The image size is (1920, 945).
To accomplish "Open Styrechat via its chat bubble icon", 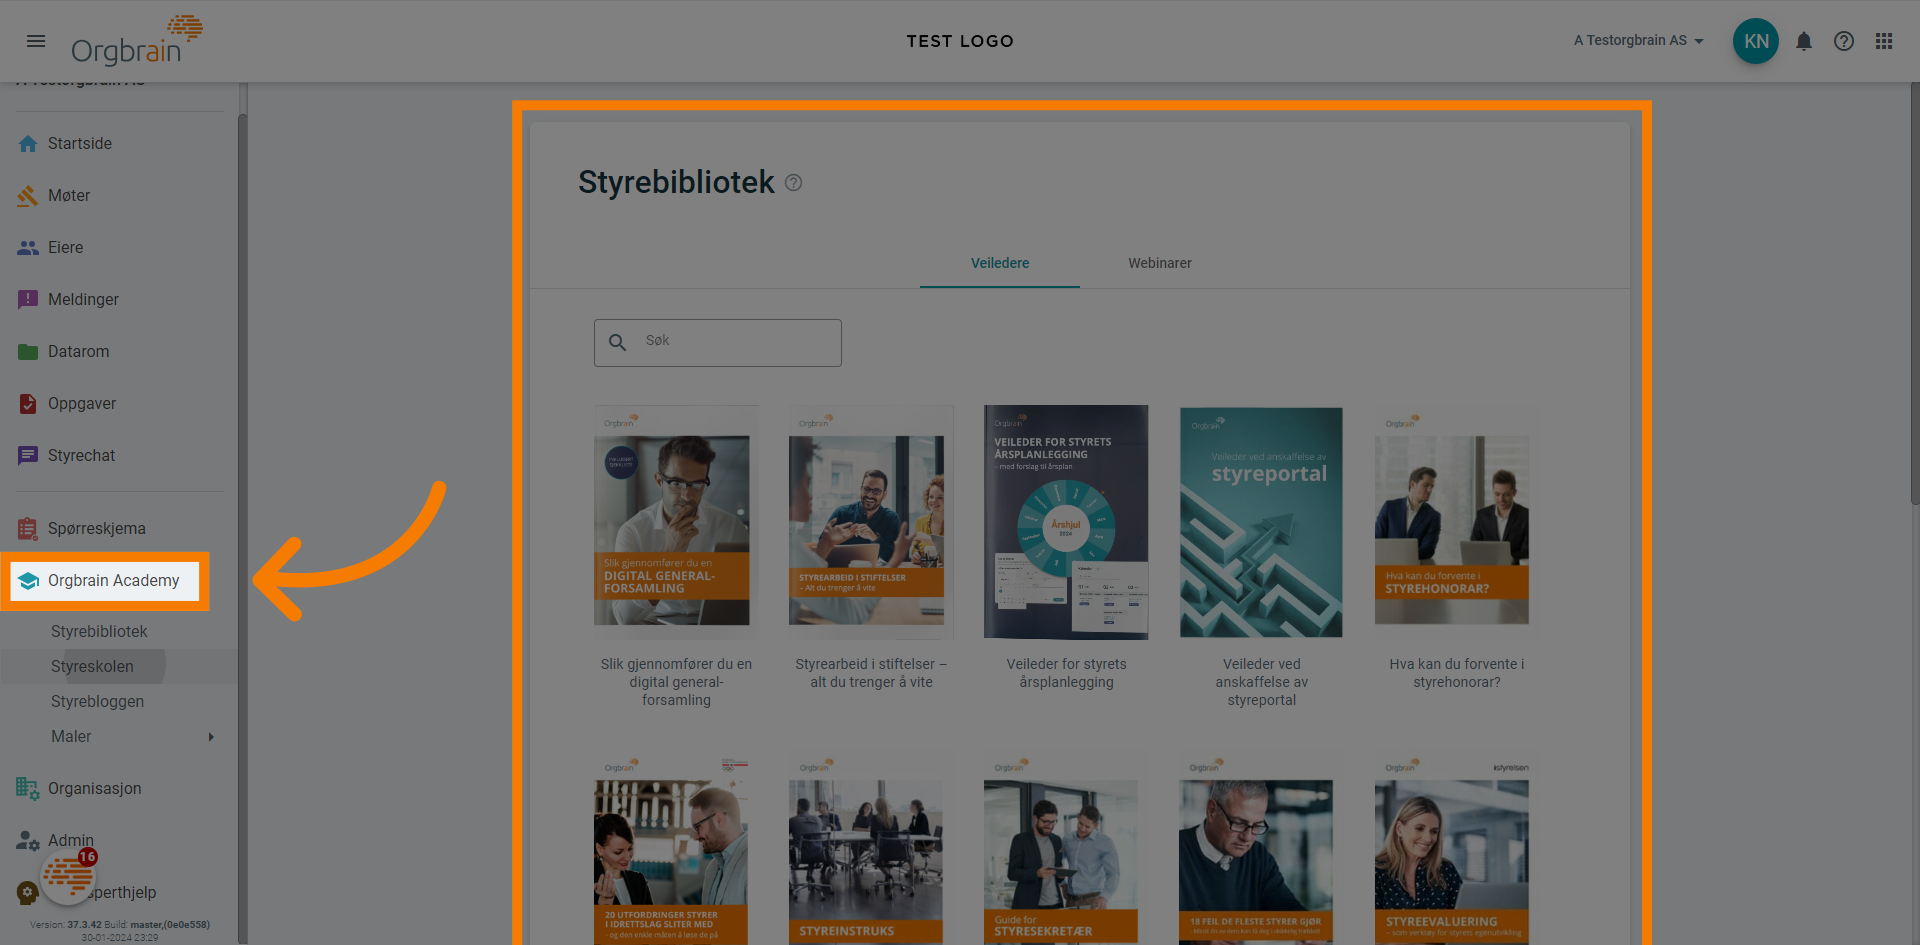I will click(28, 455).
